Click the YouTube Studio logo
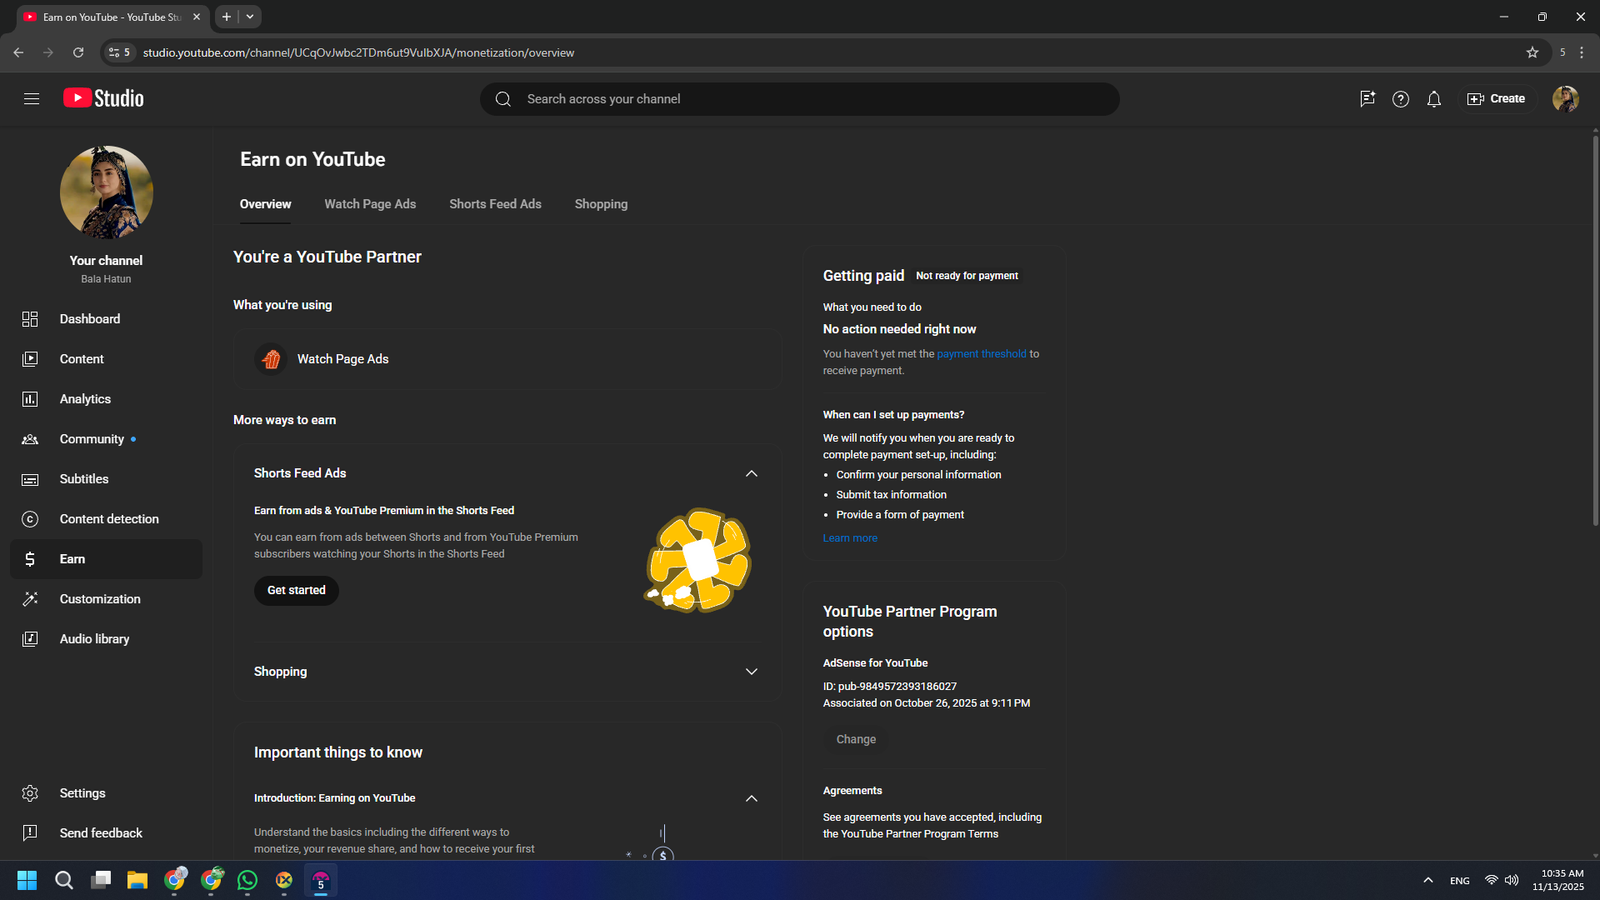The height and width of the screenshot is (900, 1600). click(104, 98)
